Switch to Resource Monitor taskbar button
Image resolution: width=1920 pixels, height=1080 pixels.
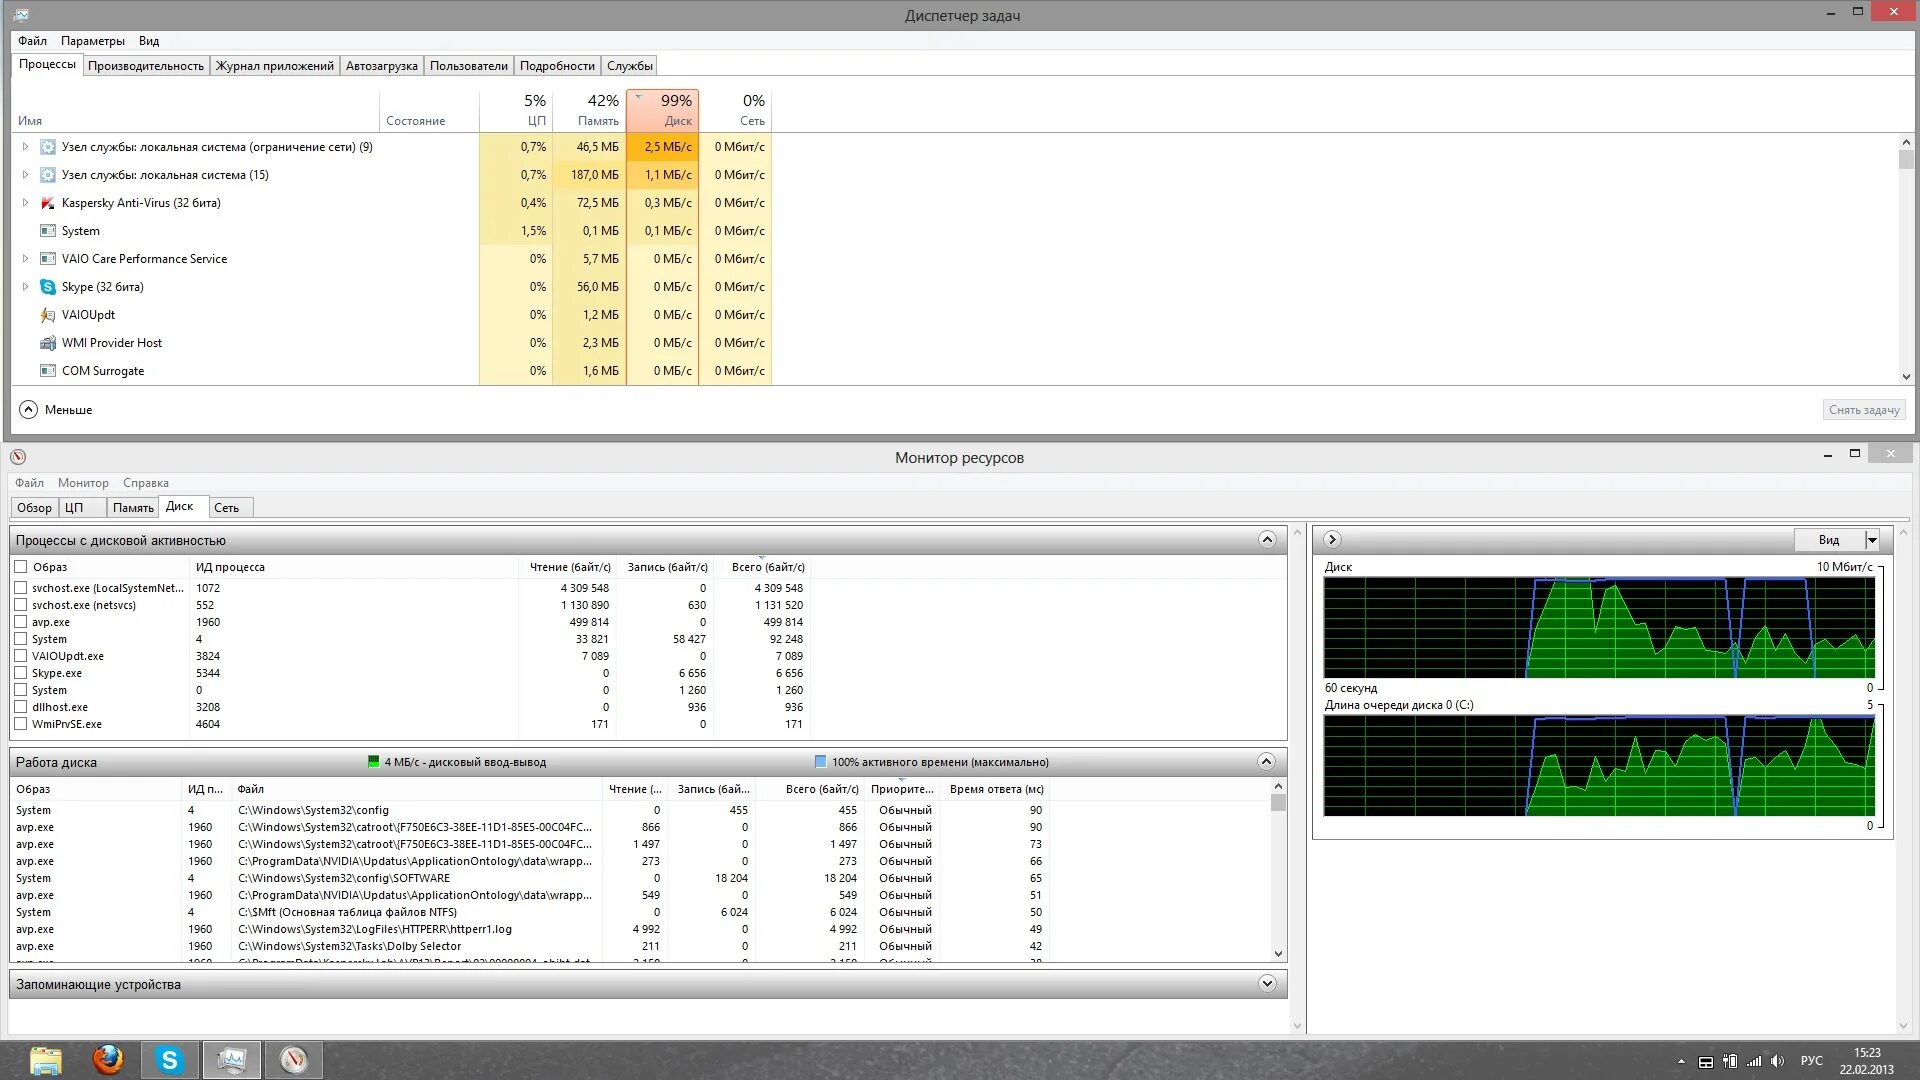click(294, 1060)
